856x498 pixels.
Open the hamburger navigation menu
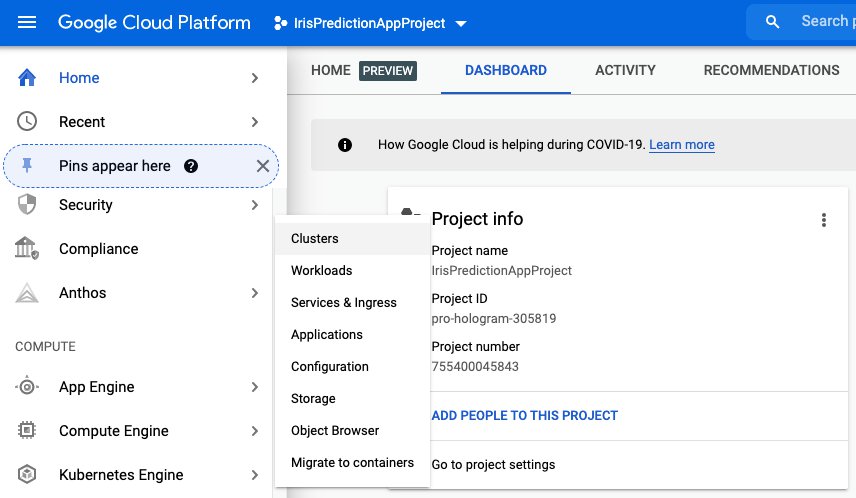(27, 22)
